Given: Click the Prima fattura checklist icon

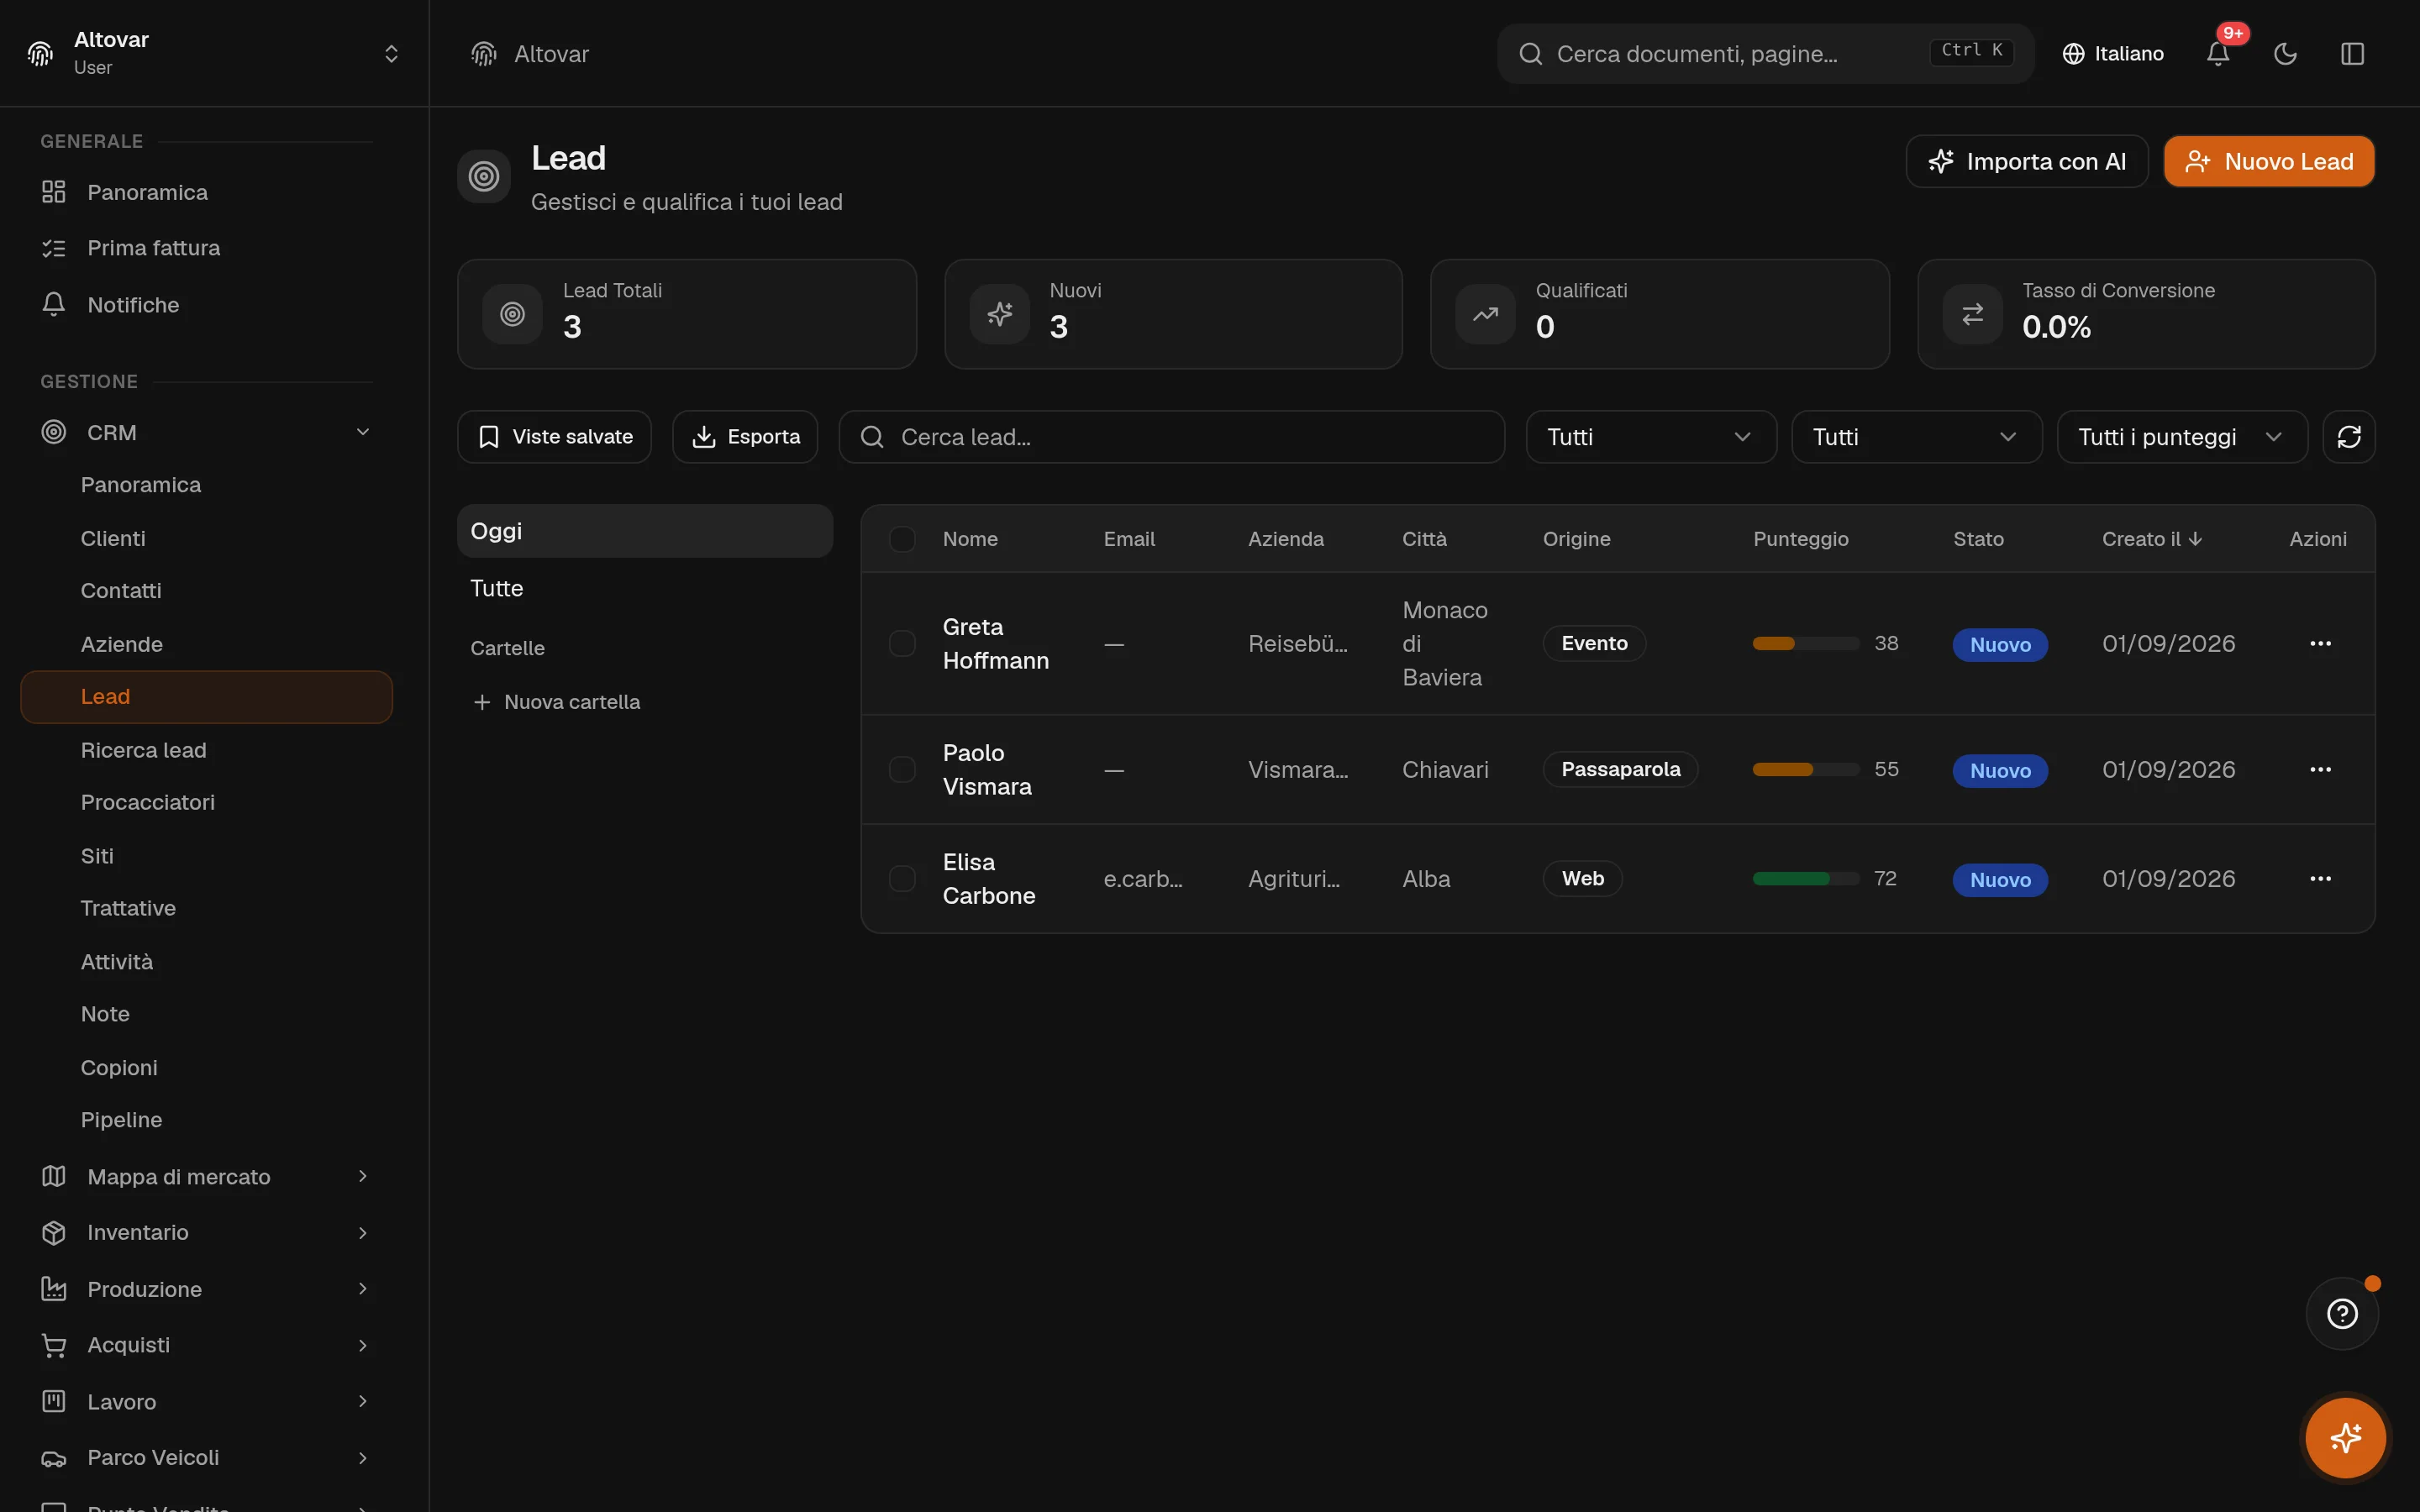Looking at the screenshot, I should coord(54,248).
